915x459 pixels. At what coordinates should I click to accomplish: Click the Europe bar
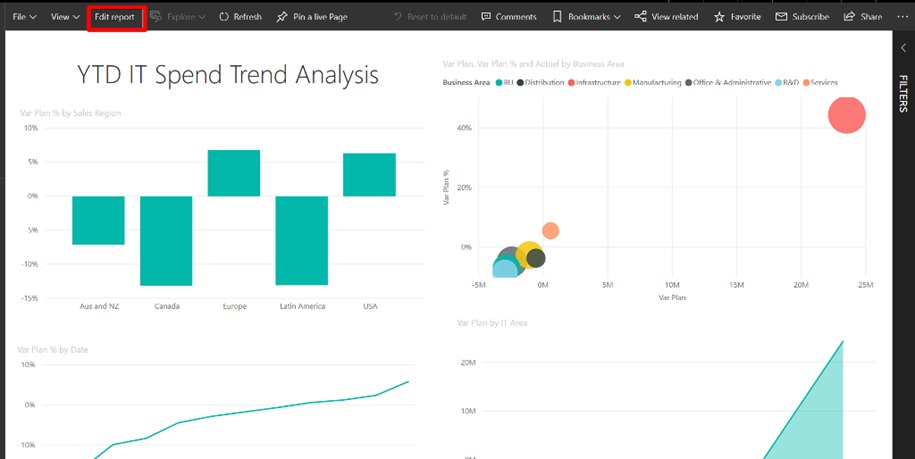[234, 173]
